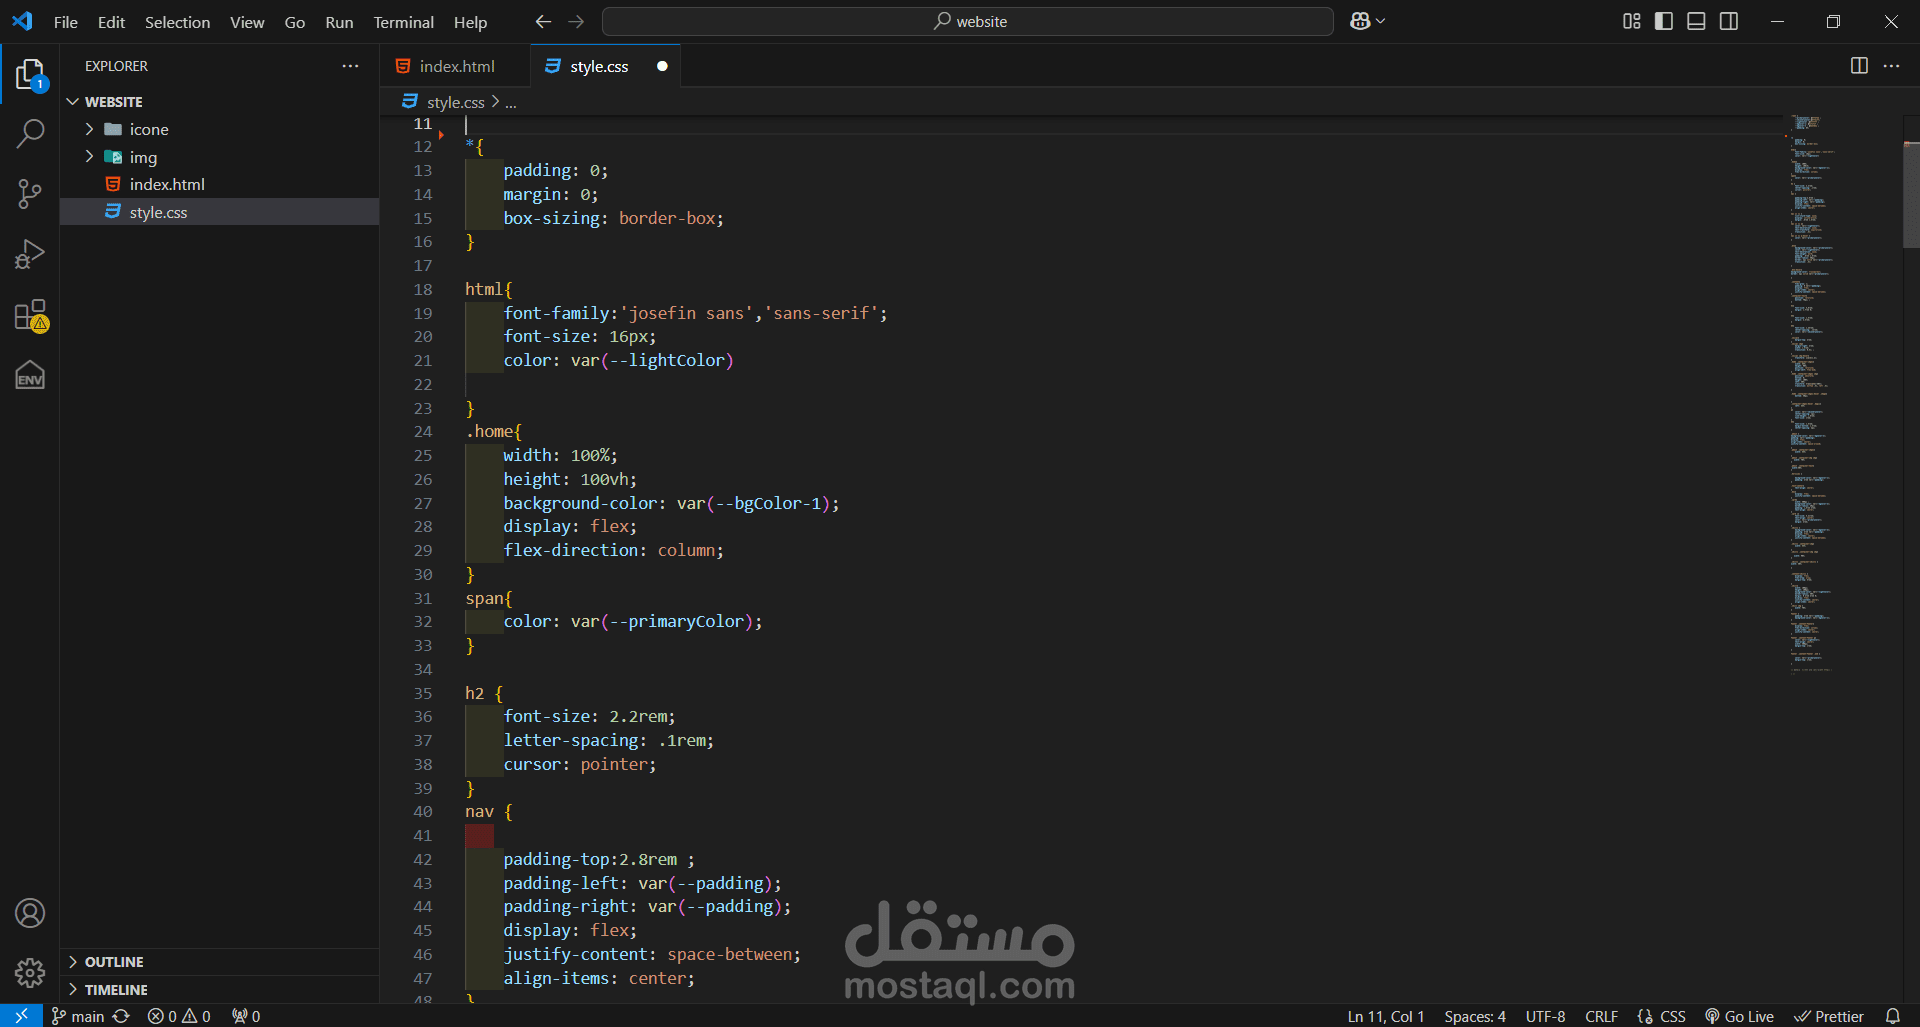
Task: Toggle Secondary Side Bar visibility
Action: pos(1729,21)
